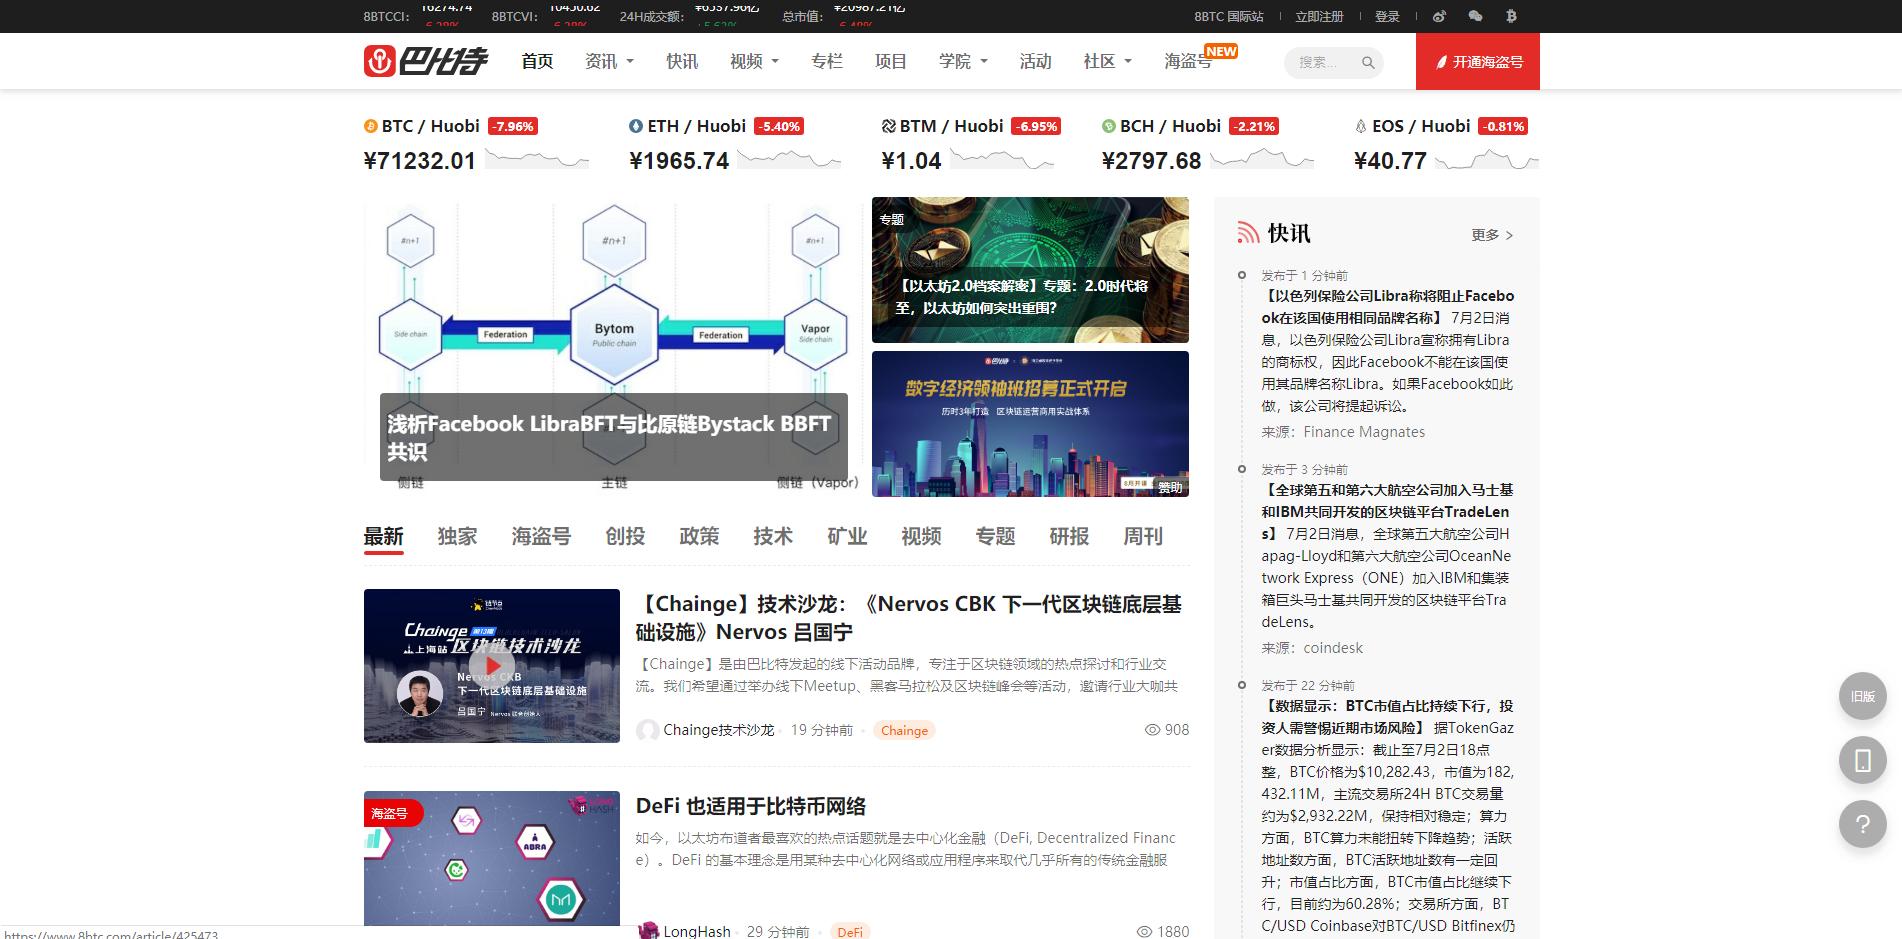Expand the 资讯 dropdown menu

[608, 61]
